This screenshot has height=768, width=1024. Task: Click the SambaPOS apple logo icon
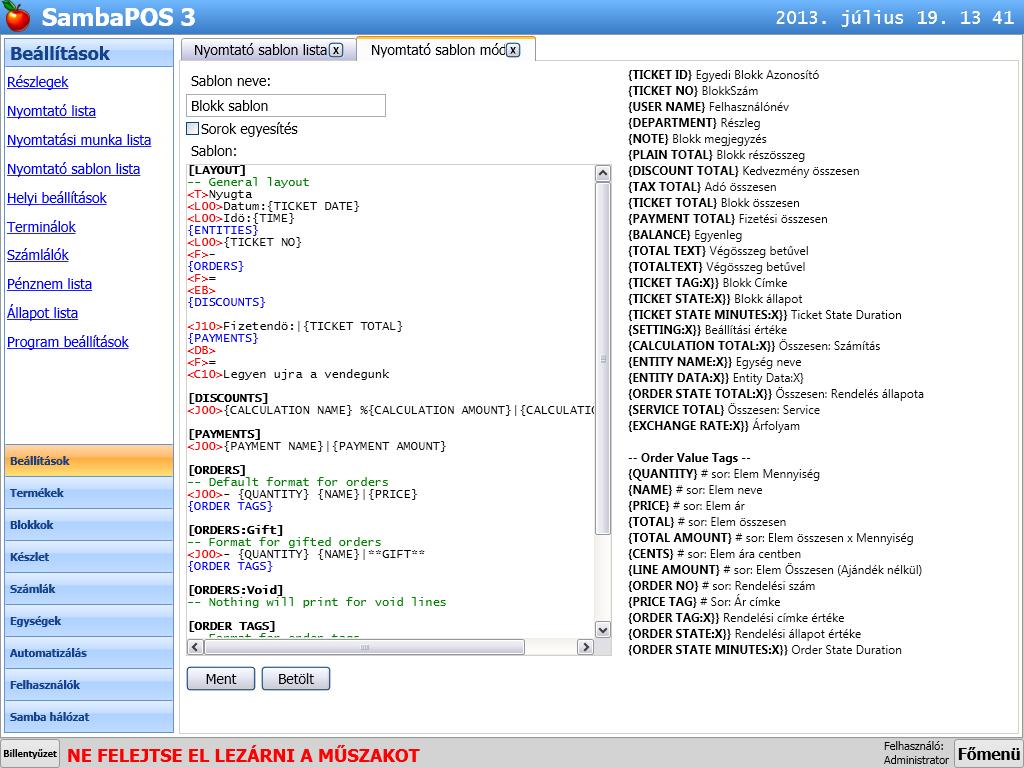coord(17,17)
